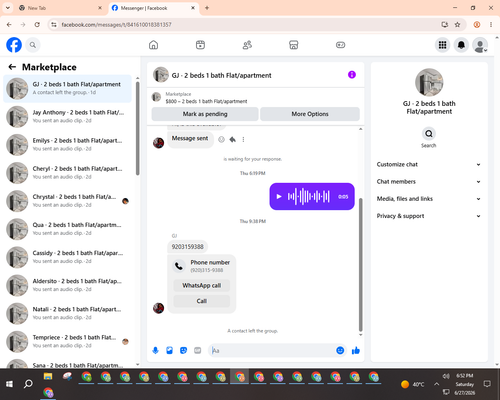Open the Gaming icon
500x400 pixels.
pyautogui.click(x=340, y=45)
